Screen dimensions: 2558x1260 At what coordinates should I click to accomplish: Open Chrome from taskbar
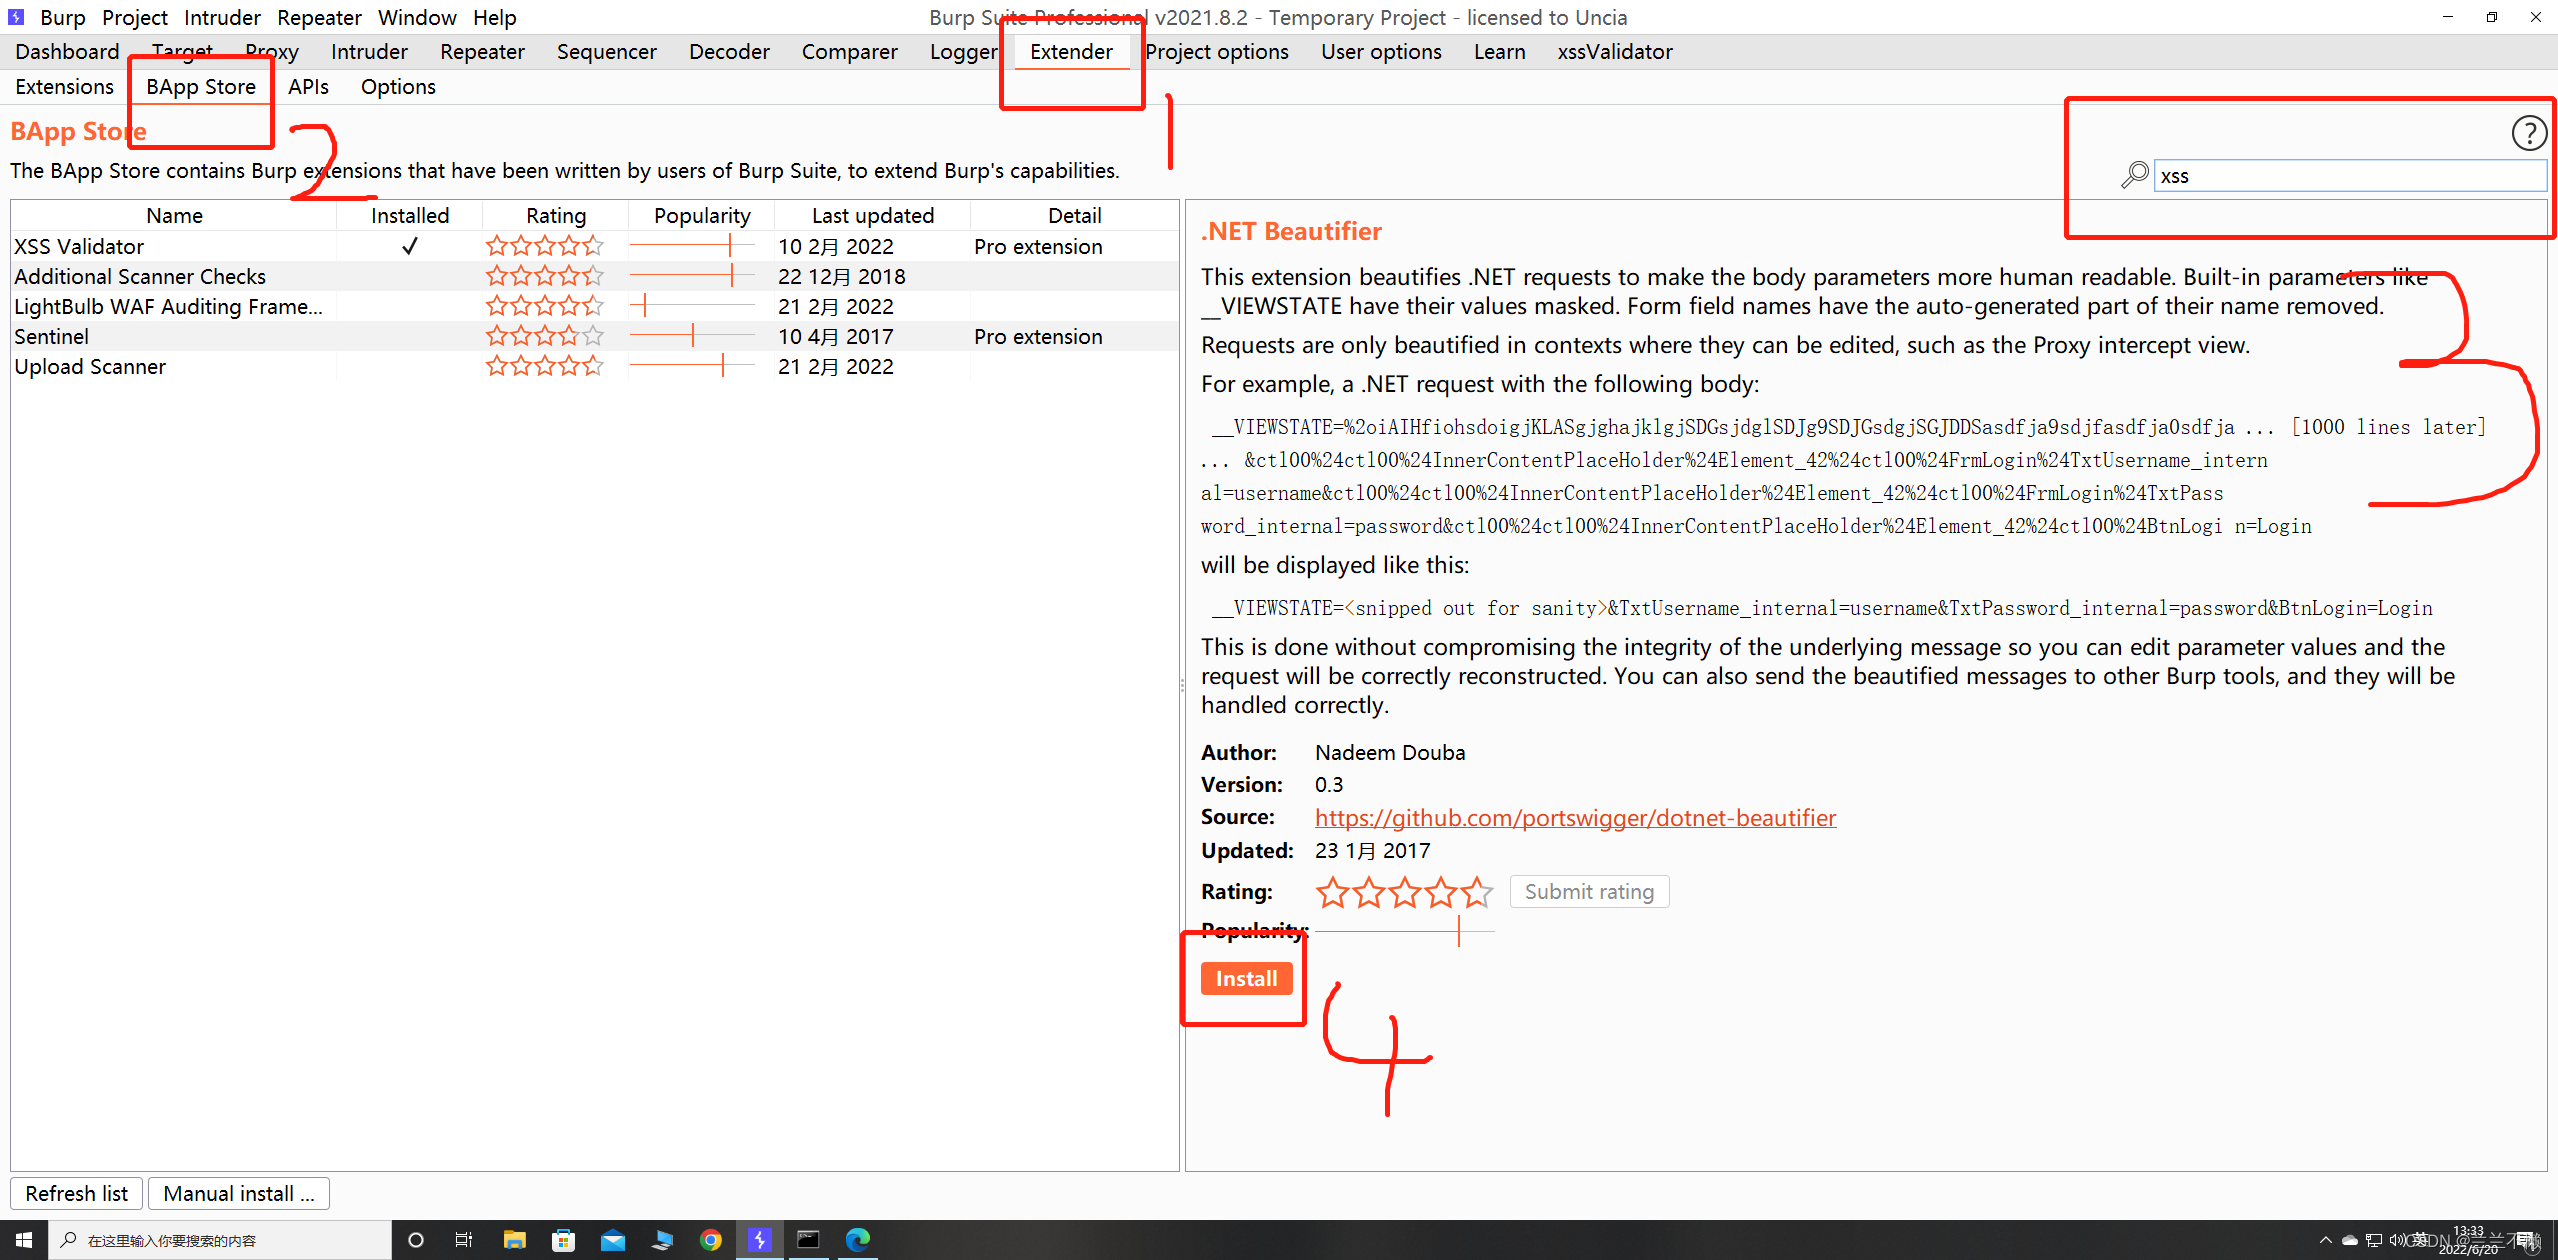[x=710, y=1240]
